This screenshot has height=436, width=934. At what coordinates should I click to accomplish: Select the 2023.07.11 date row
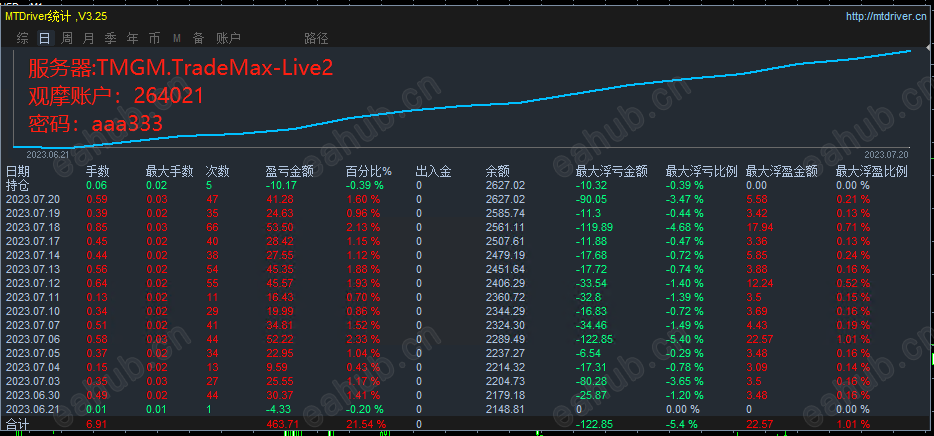point(32,297)
